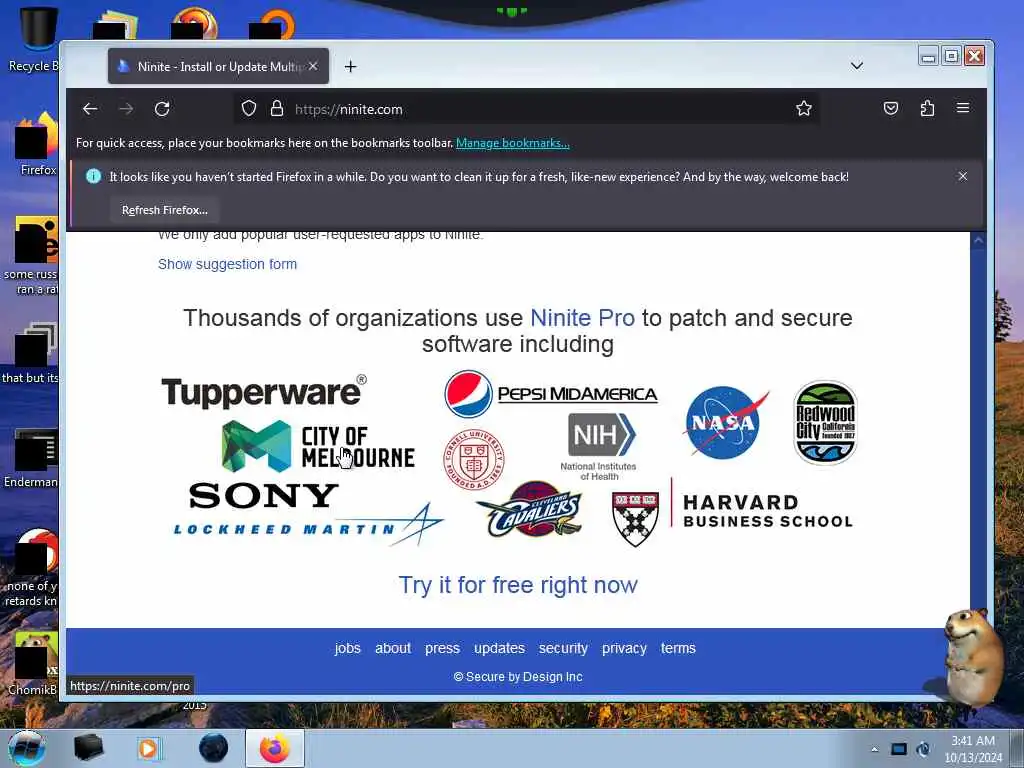This screenshot has height=768, width=1024.
Task: Open the security footer link
Action: point(563,648)
